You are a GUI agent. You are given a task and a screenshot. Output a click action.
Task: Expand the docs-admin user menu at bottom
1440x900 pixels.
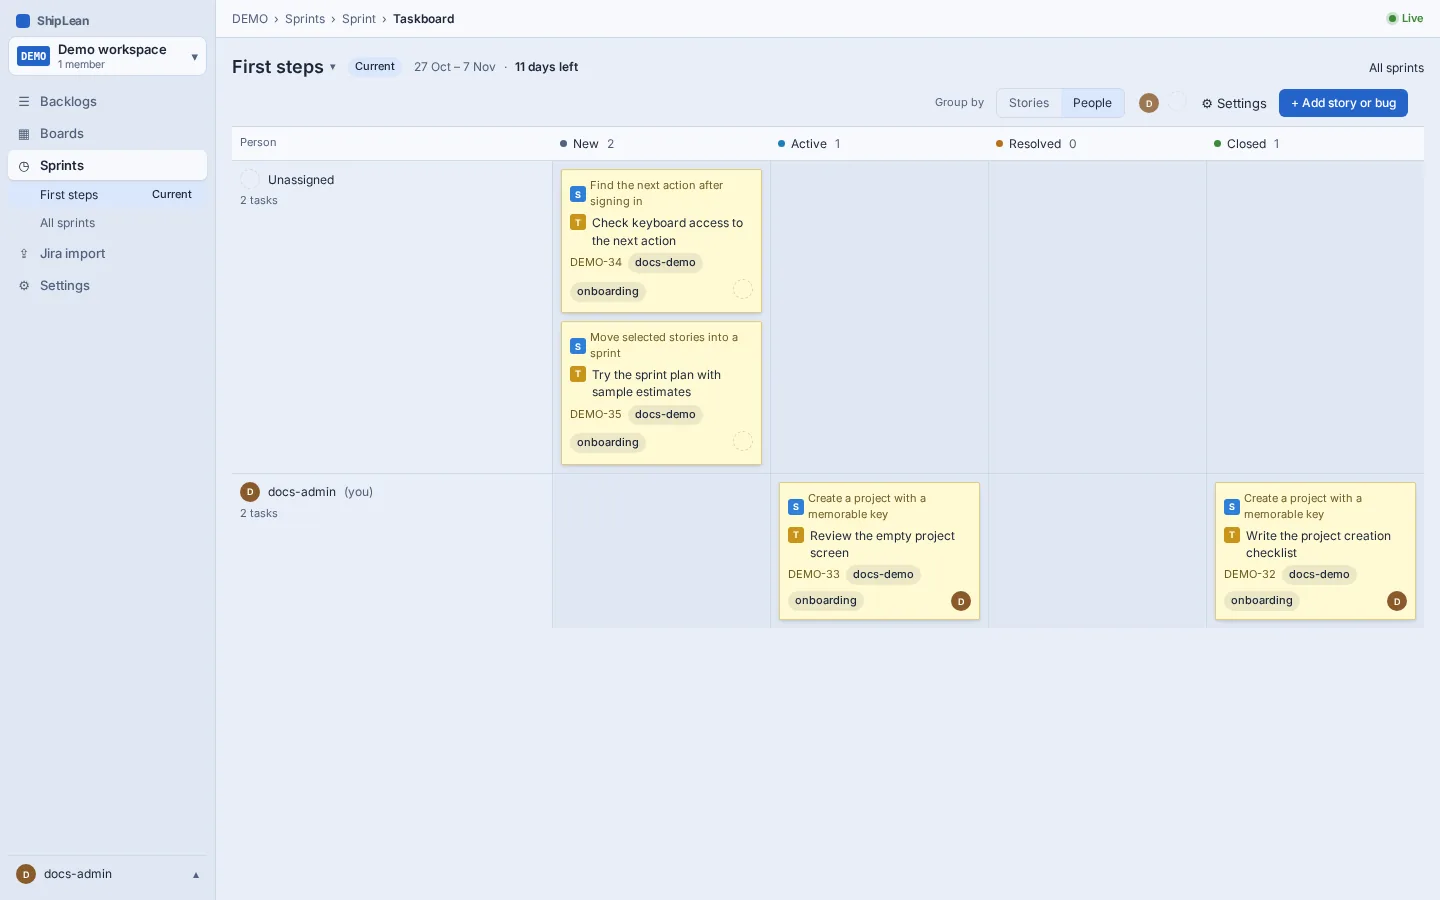(x=107, y=874)
